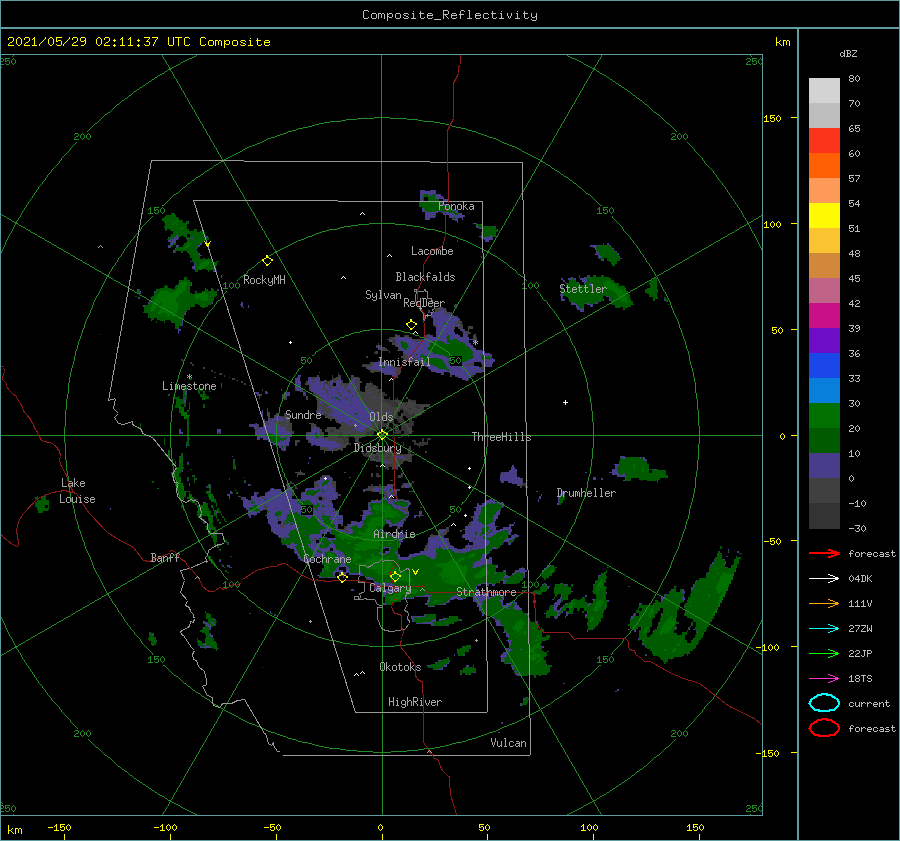Click the Cochrane town label
The height and width of the screenshot is (841, 900).
tap(327, 559)
